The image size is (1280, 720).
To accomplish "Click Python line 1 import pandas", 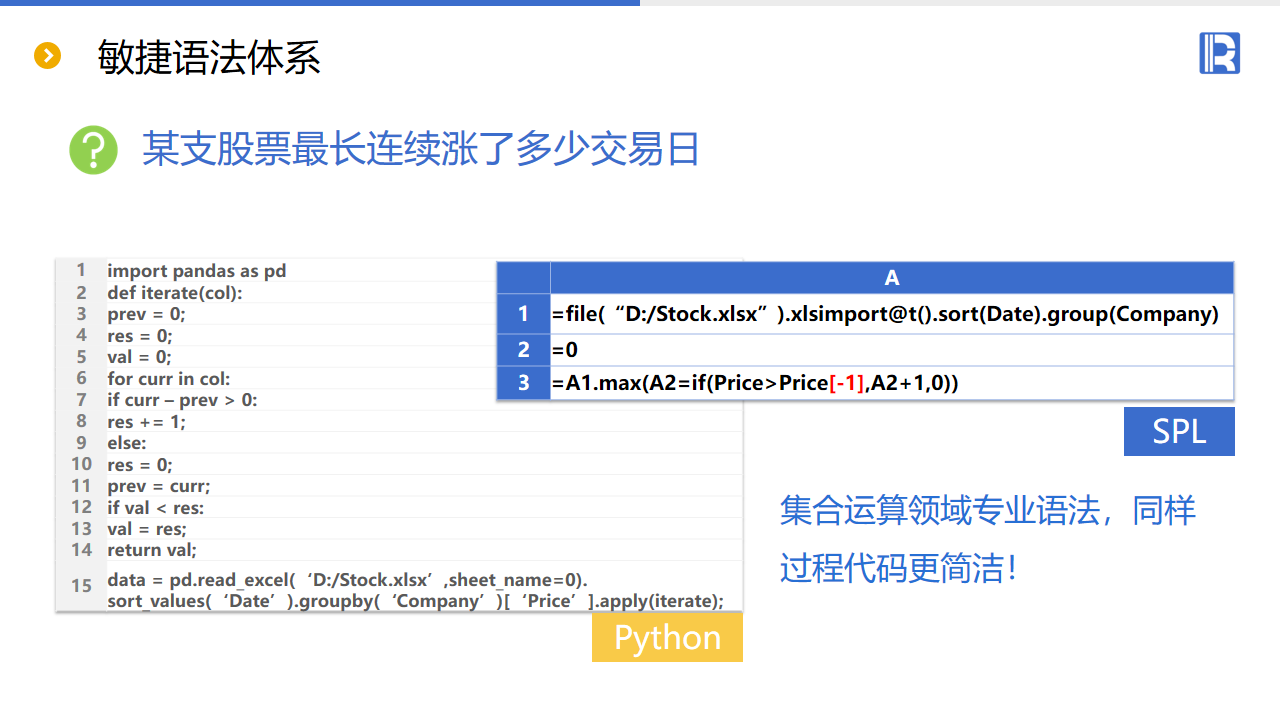I will [x=196, y=271].
